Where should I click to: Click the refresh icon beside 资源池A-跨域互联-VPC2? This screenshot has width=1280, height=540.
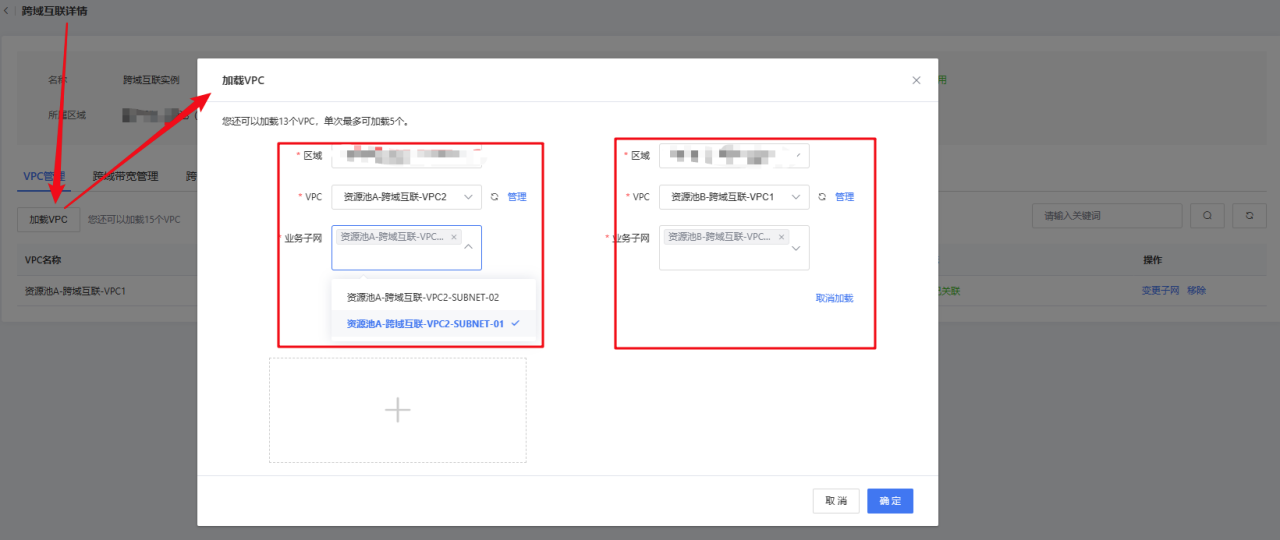pos(494,197)
